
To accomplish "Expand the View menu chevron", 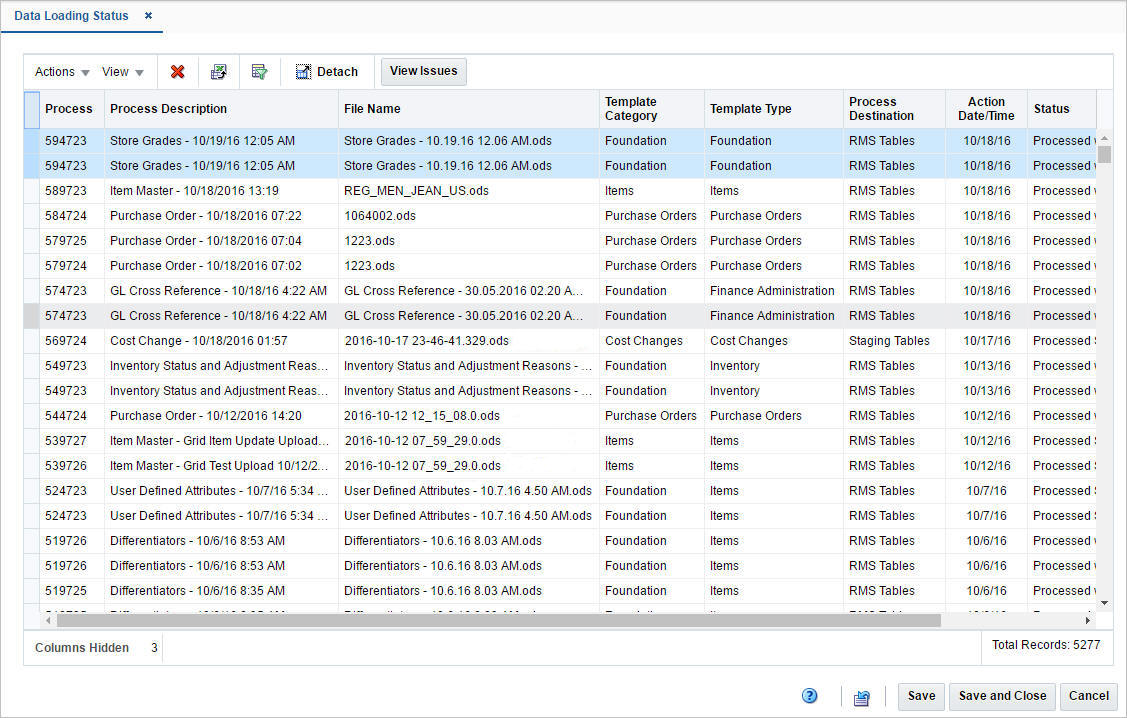I will tap(139, 72).
